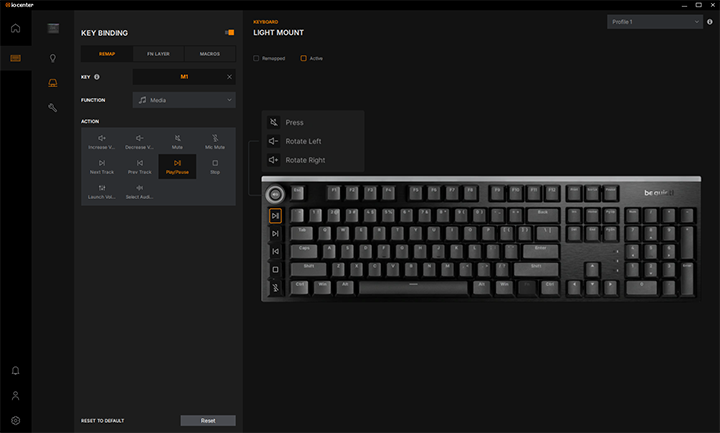This screenshot has height=433, width=720.
Task: Click the spacebar on the keyboard image
Action: [412, 285]
